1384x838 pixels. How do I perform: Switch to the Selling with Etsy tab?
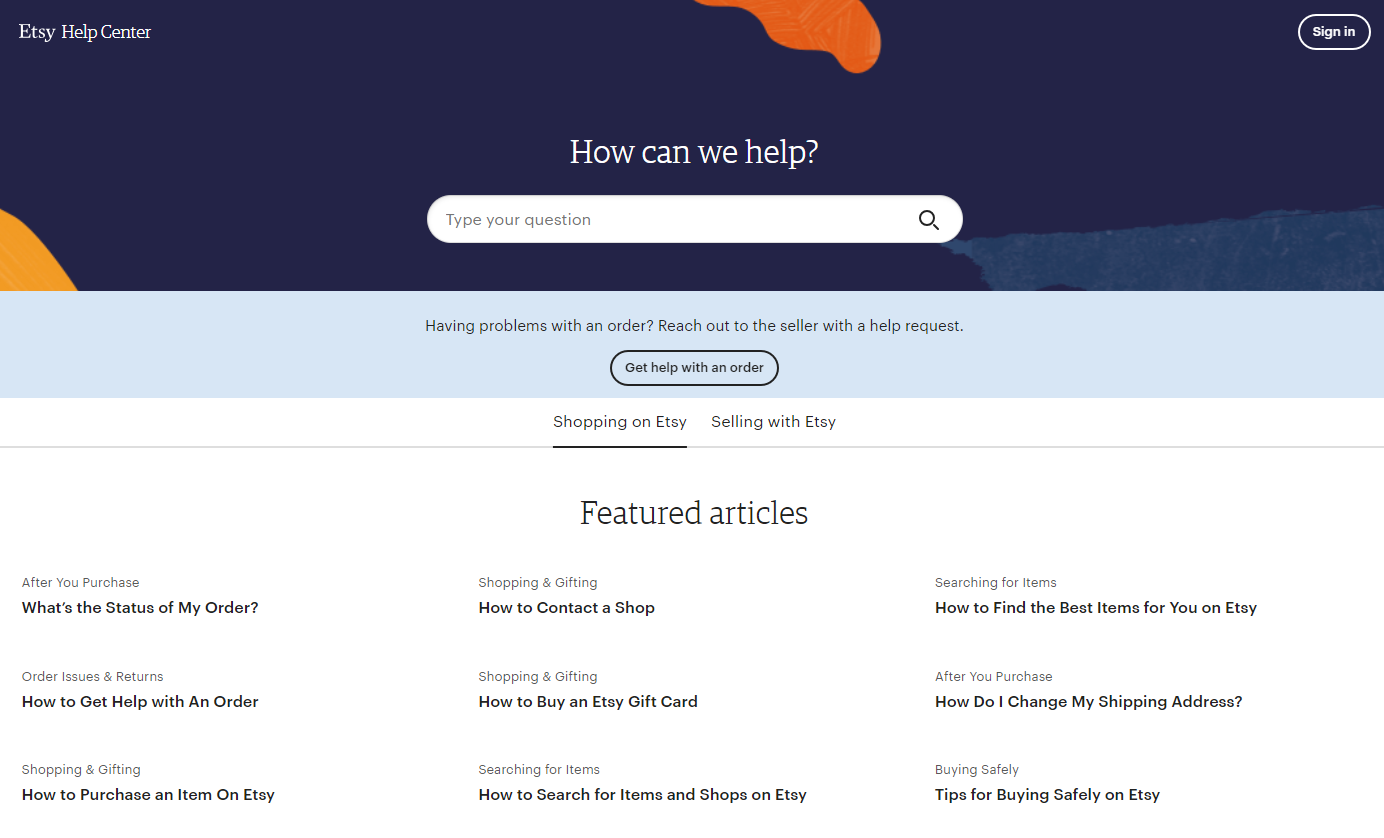773,422
